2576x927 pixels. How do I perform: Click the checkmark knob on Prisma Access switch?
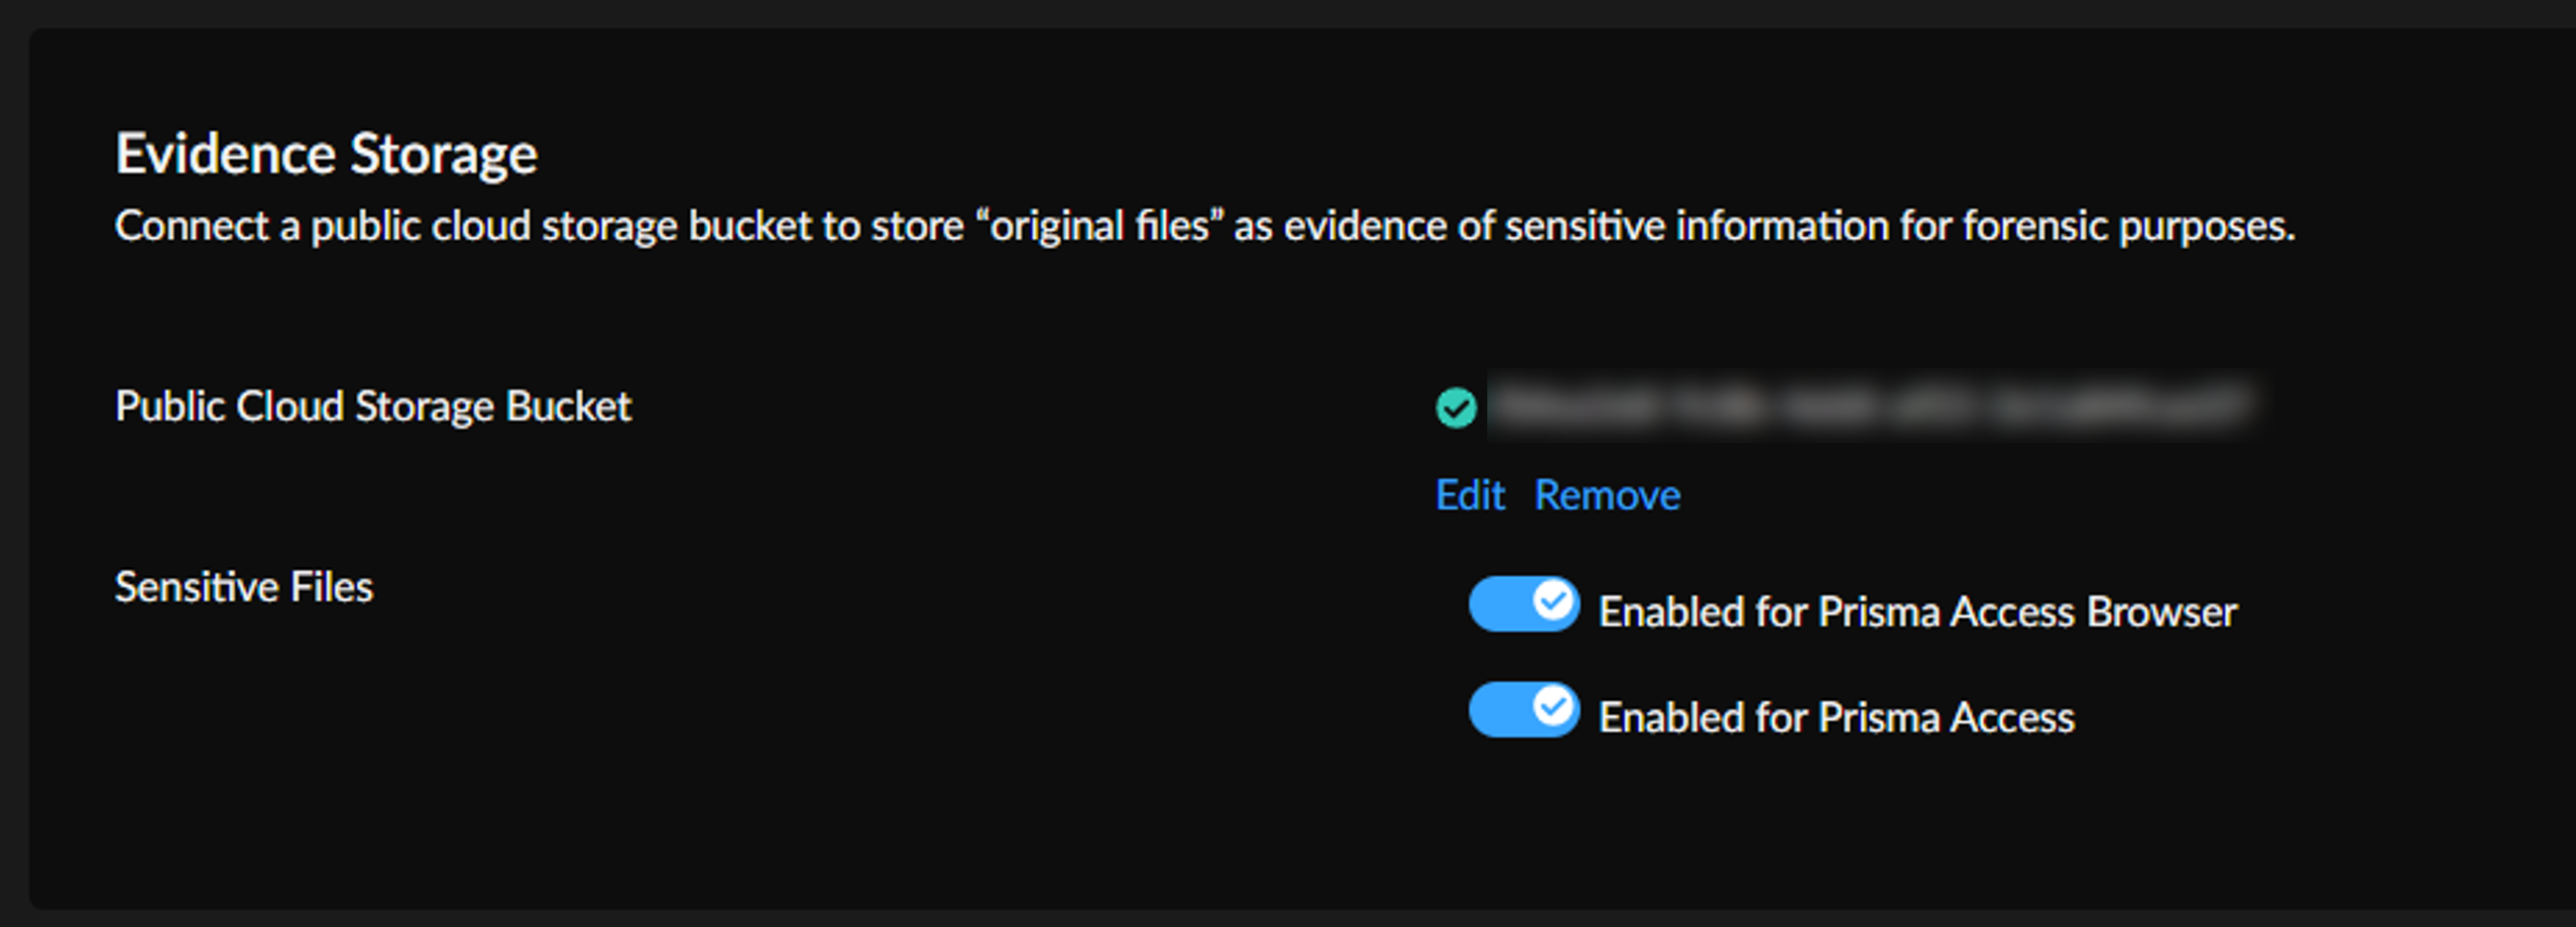tap(1553, 708)
